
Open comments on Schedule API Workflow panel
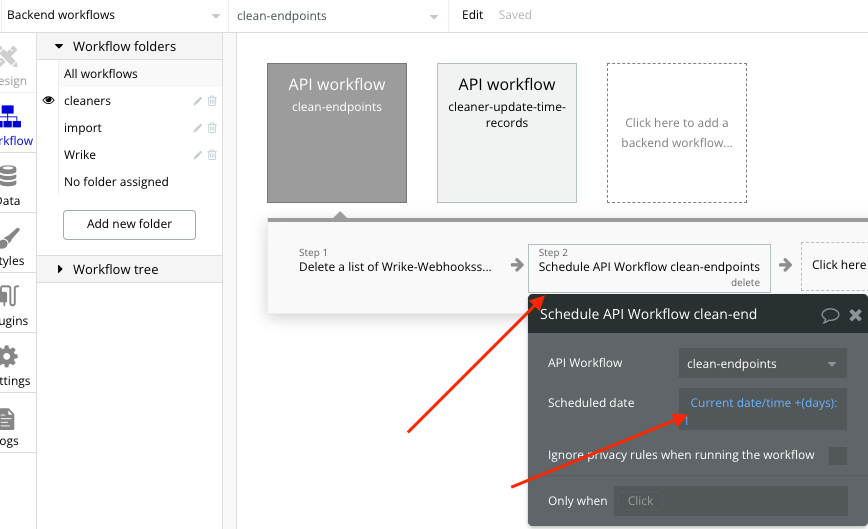click(830, 315)
